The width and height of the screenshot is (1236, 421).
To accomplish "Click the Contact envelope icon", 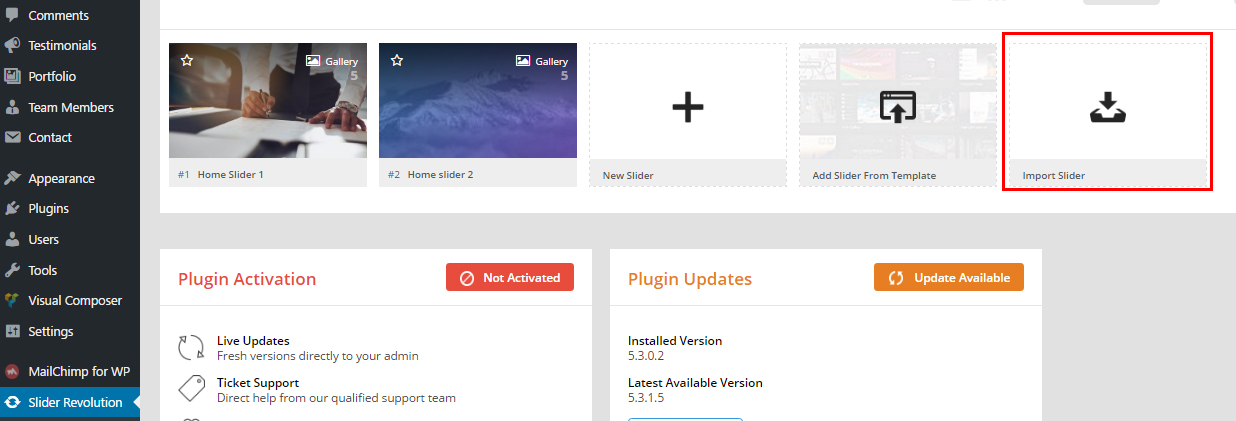I will [12, 138].
